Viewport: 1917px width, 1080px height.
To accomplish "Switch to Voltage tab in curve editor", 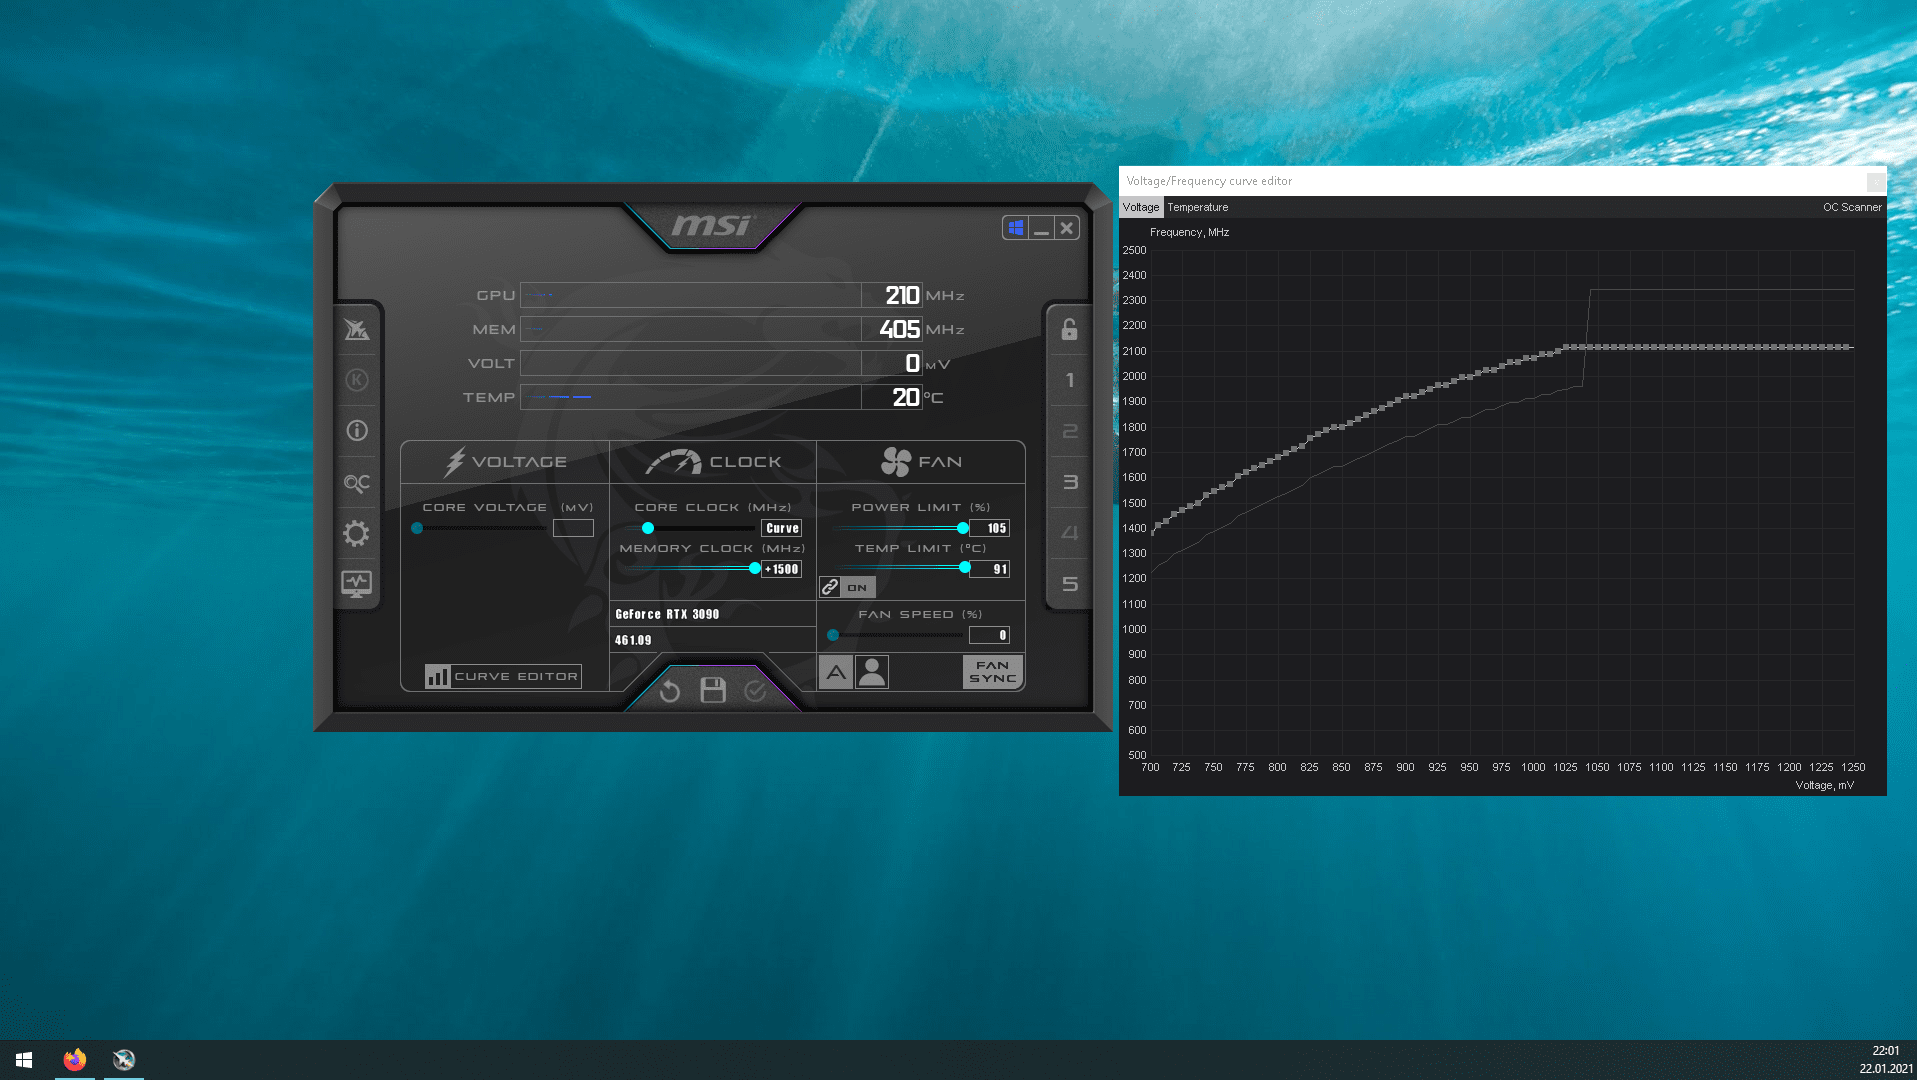I will (1141, 207).
